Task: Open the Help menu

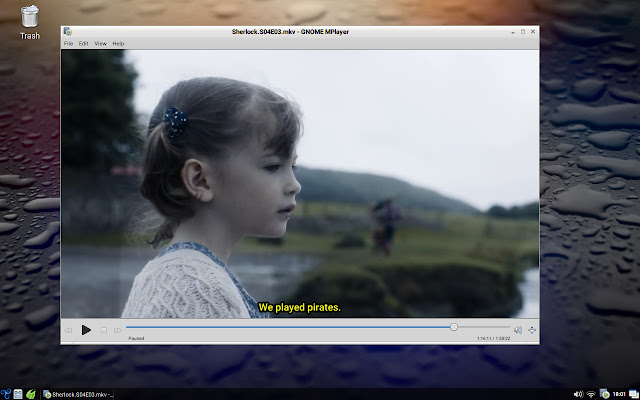Action: pos(118,43)
